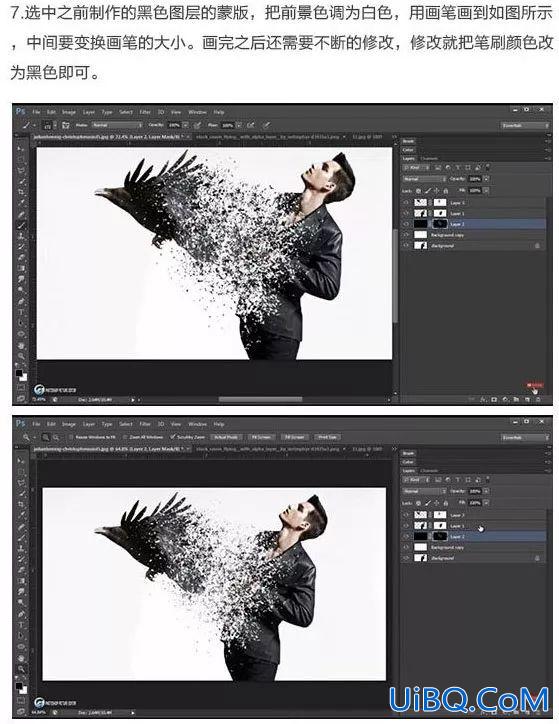This screenshot has width=559, height=724.
Task: Click the foreground color swatch in upper toolbox
Action: click(x=19, y=373)
